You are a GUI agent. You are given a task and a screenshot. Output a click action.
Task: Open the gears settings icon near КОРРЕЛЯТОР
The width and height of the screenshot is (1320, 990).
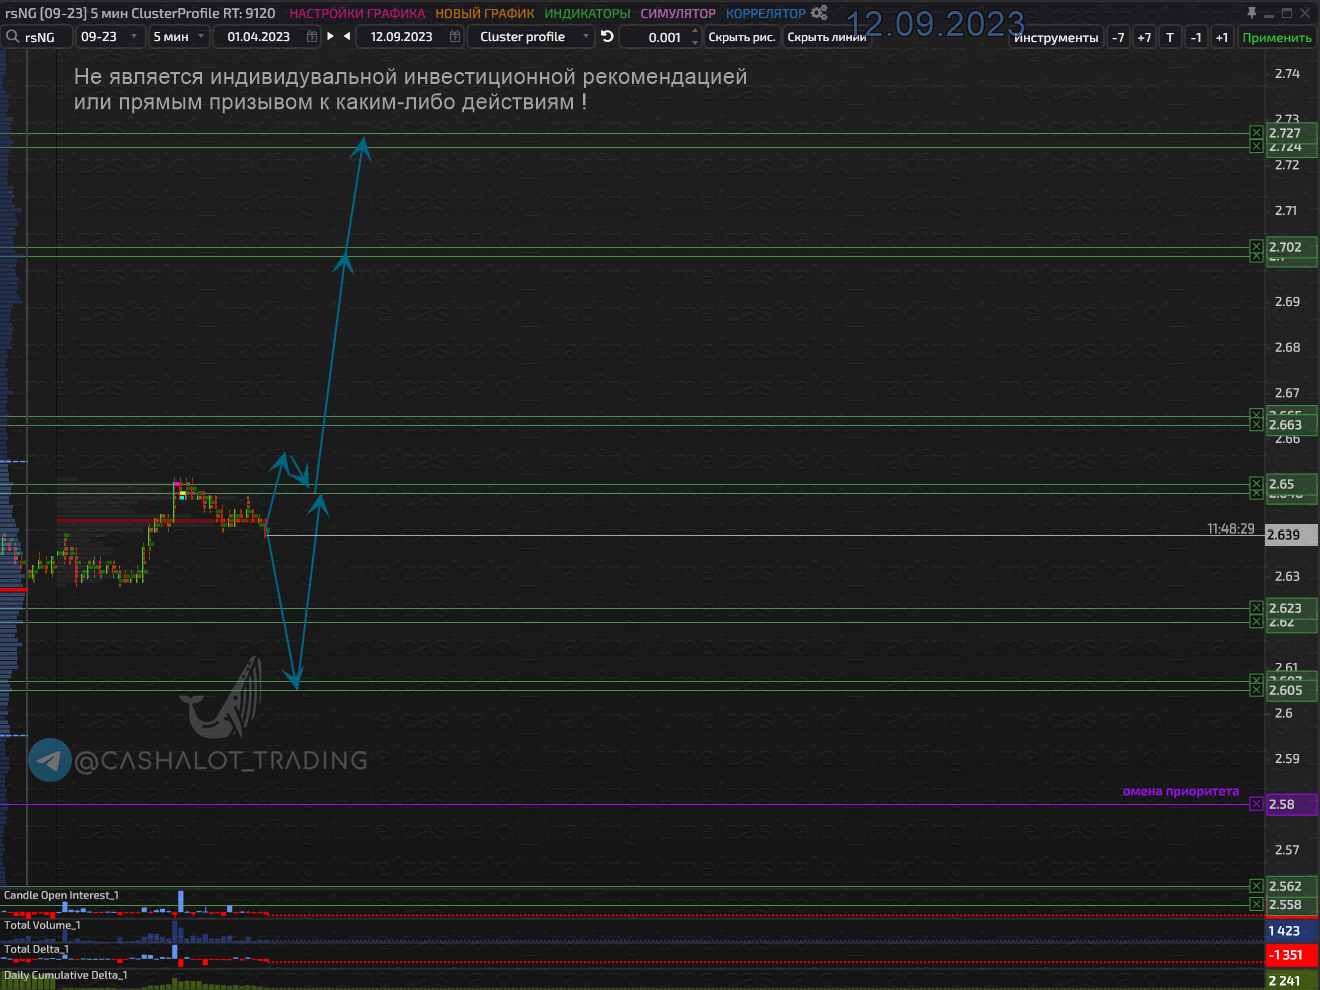(819, 13)
